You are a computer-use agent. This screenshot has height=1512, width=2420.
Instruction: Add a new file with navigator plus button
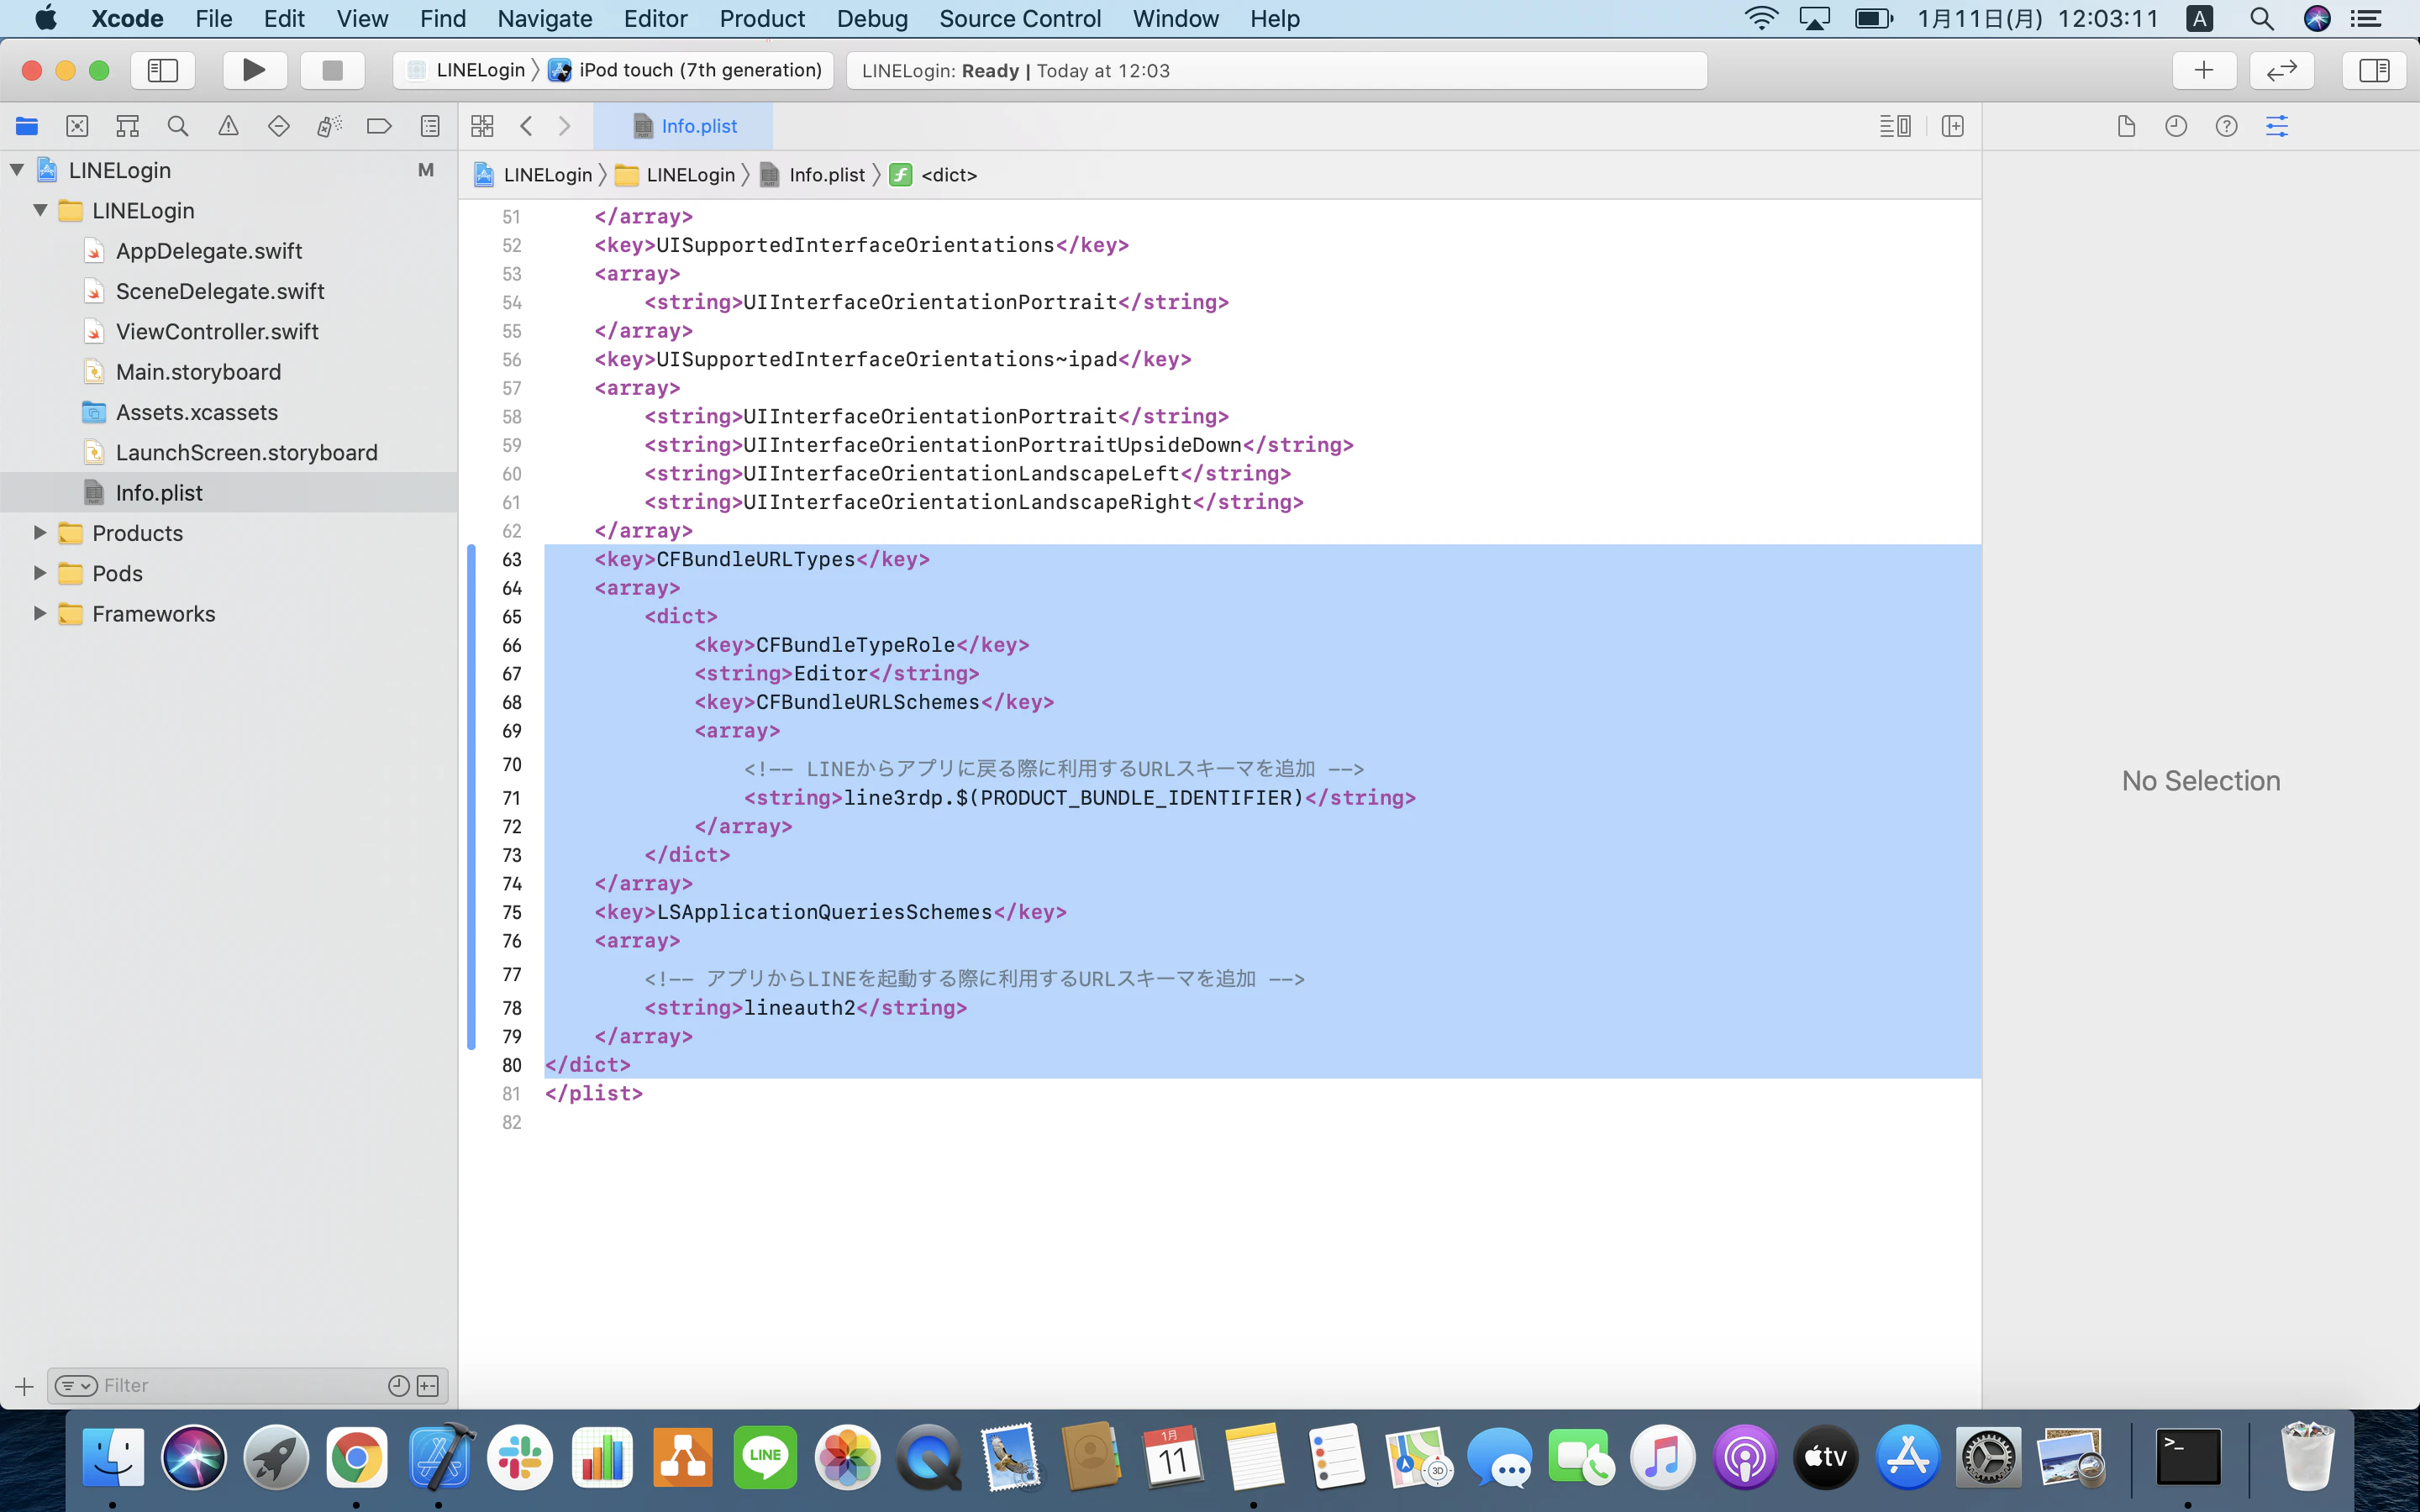pos(25,1386)
